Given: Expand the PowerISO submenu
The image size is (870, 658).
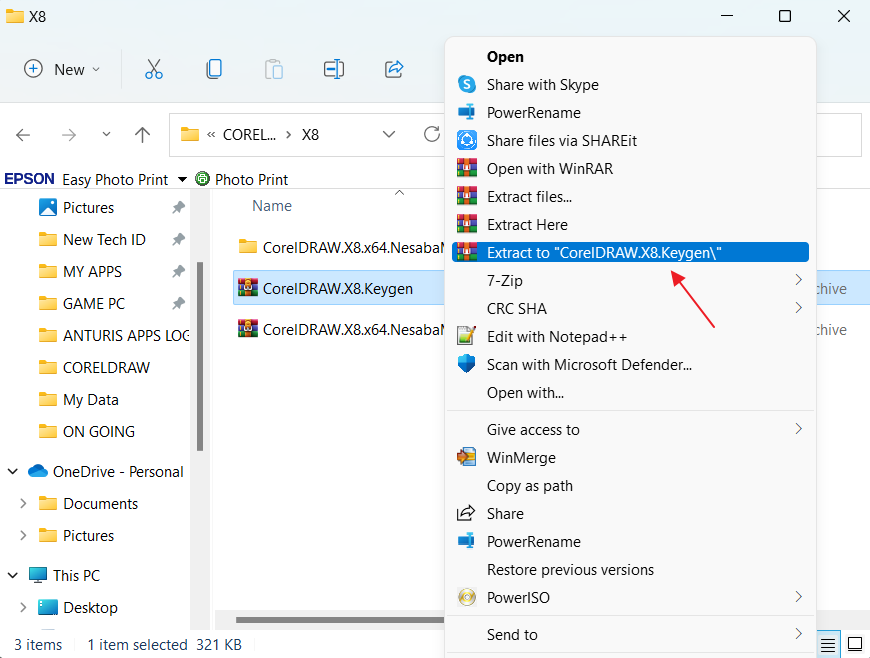Looking at the screenshot, I should (x=630, y=598).
